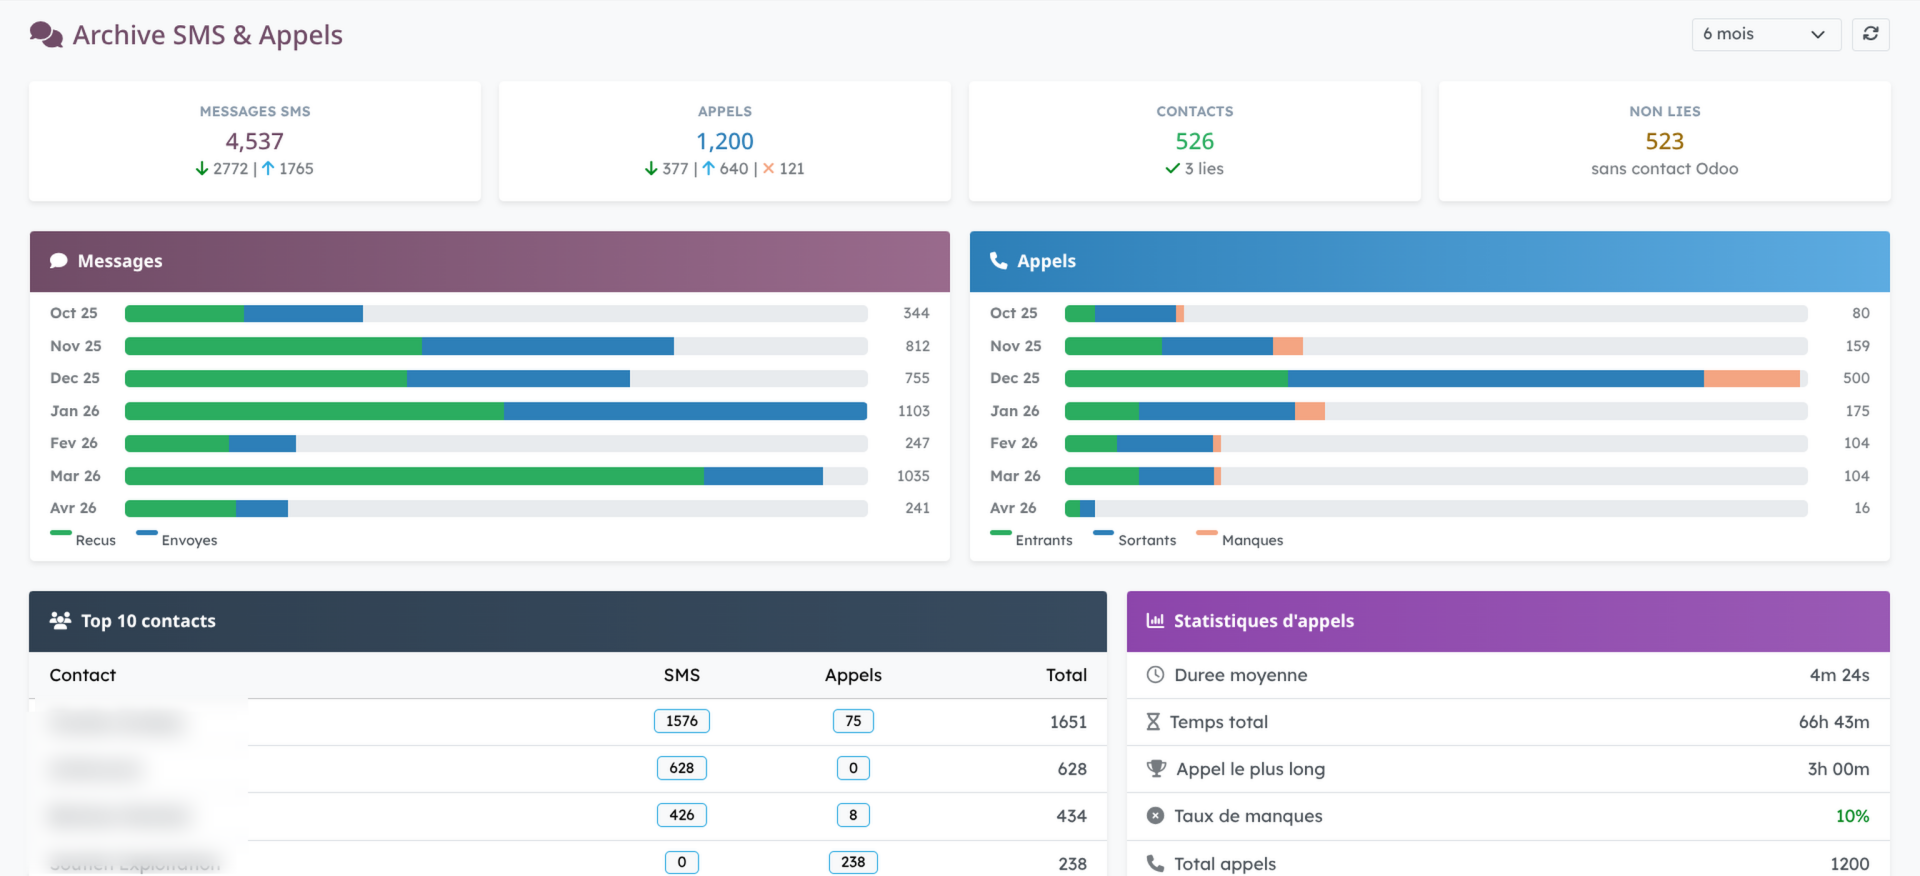Click the SMS badge showing 1576
This screenshot has width=1920, height=876.
pos(681,721)
